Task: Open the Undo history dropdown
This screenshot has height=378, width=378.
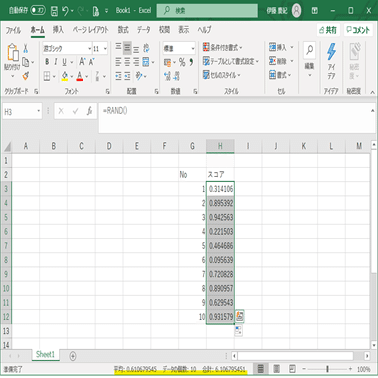Action: coord(72,11)
